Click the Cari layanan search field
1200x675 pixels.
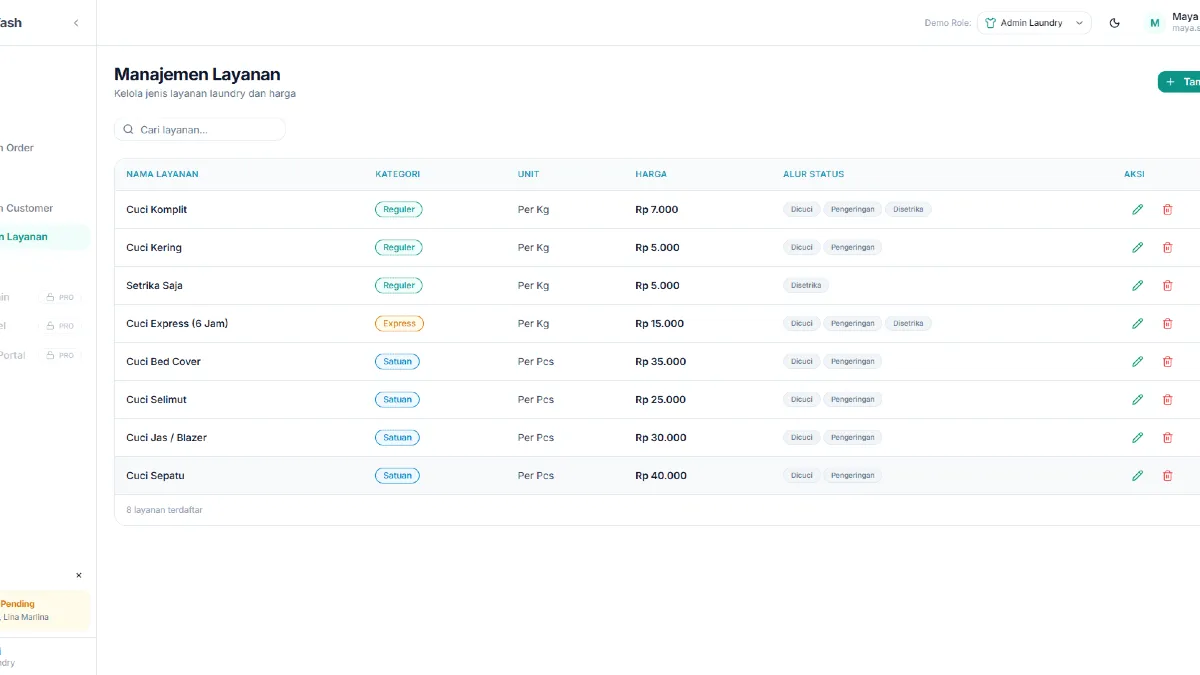click(200, 129)
